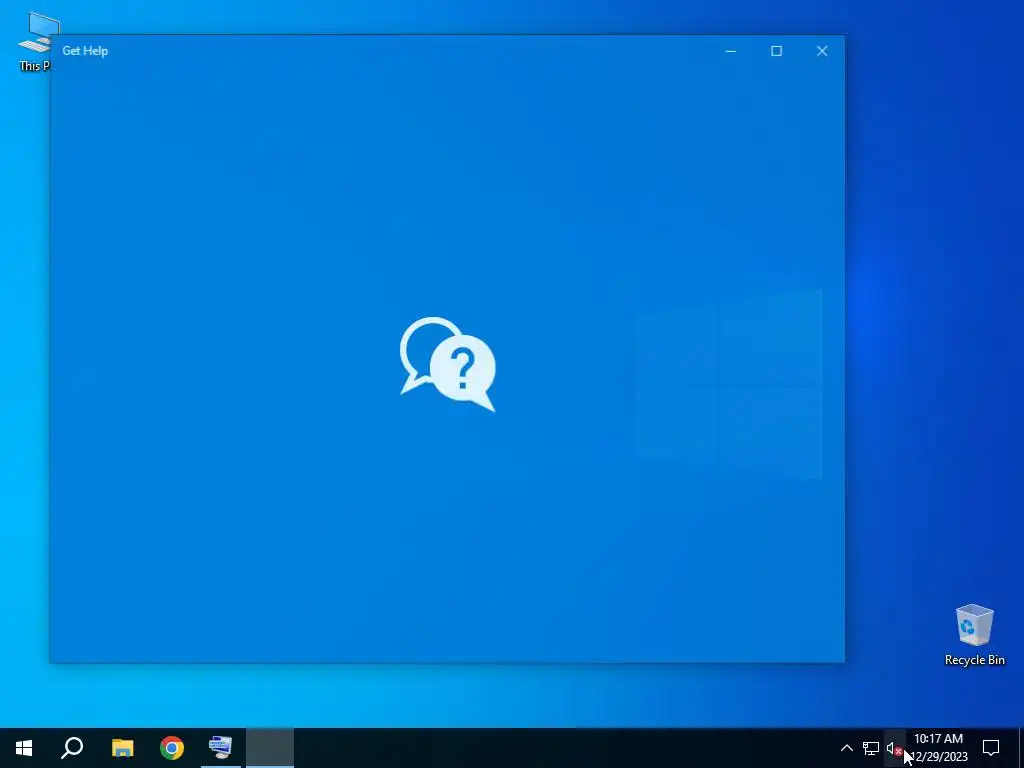Open the network status tray icon
The image size is (1024, 768).
(x=871, y=748)
